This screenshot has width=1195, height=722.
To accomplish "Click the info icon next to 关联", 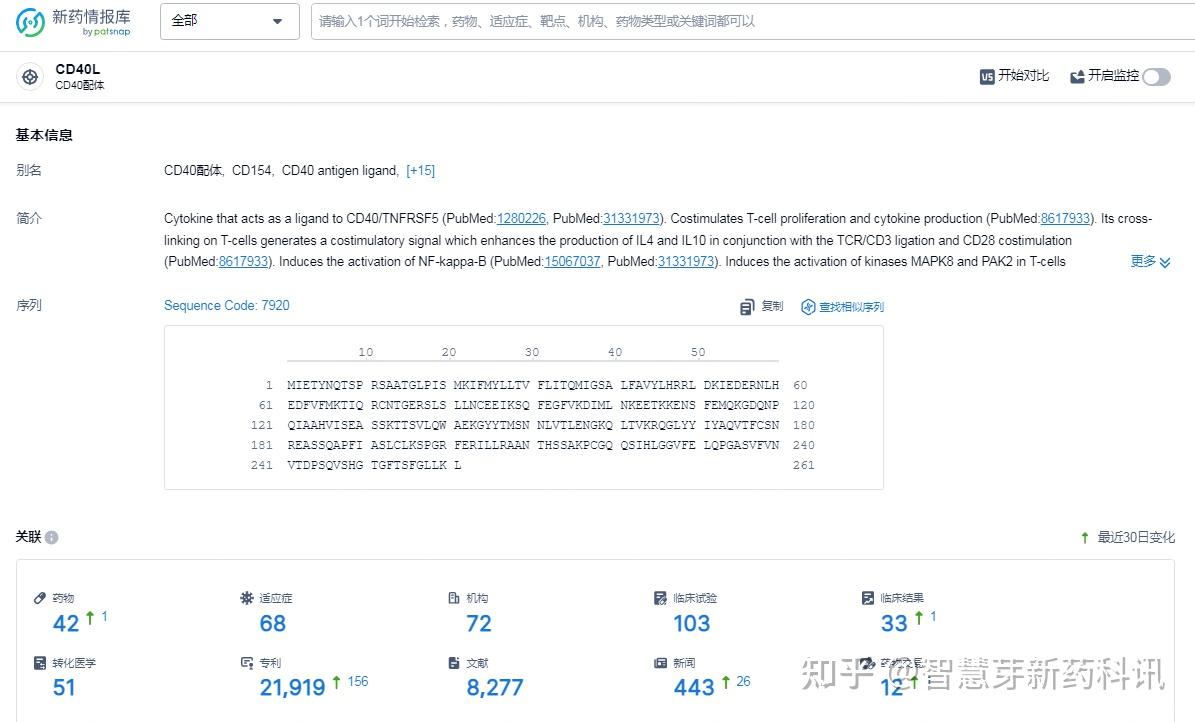I will [50, 537].
